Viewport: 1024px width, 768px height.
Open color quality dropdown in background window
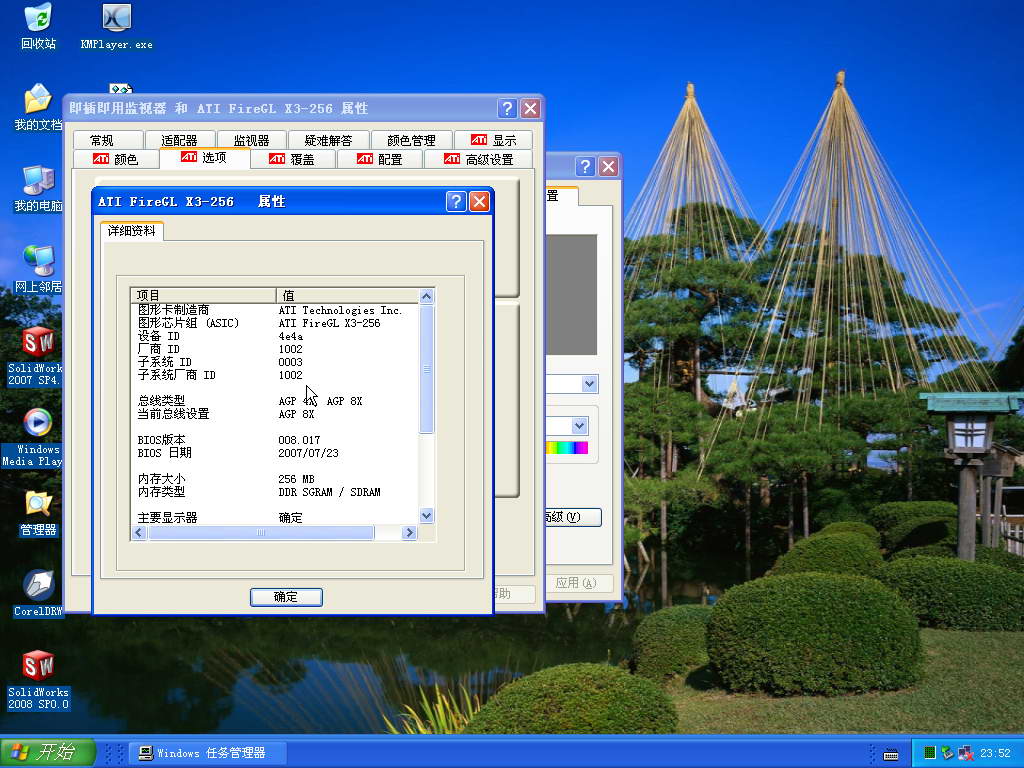(579, 426)
